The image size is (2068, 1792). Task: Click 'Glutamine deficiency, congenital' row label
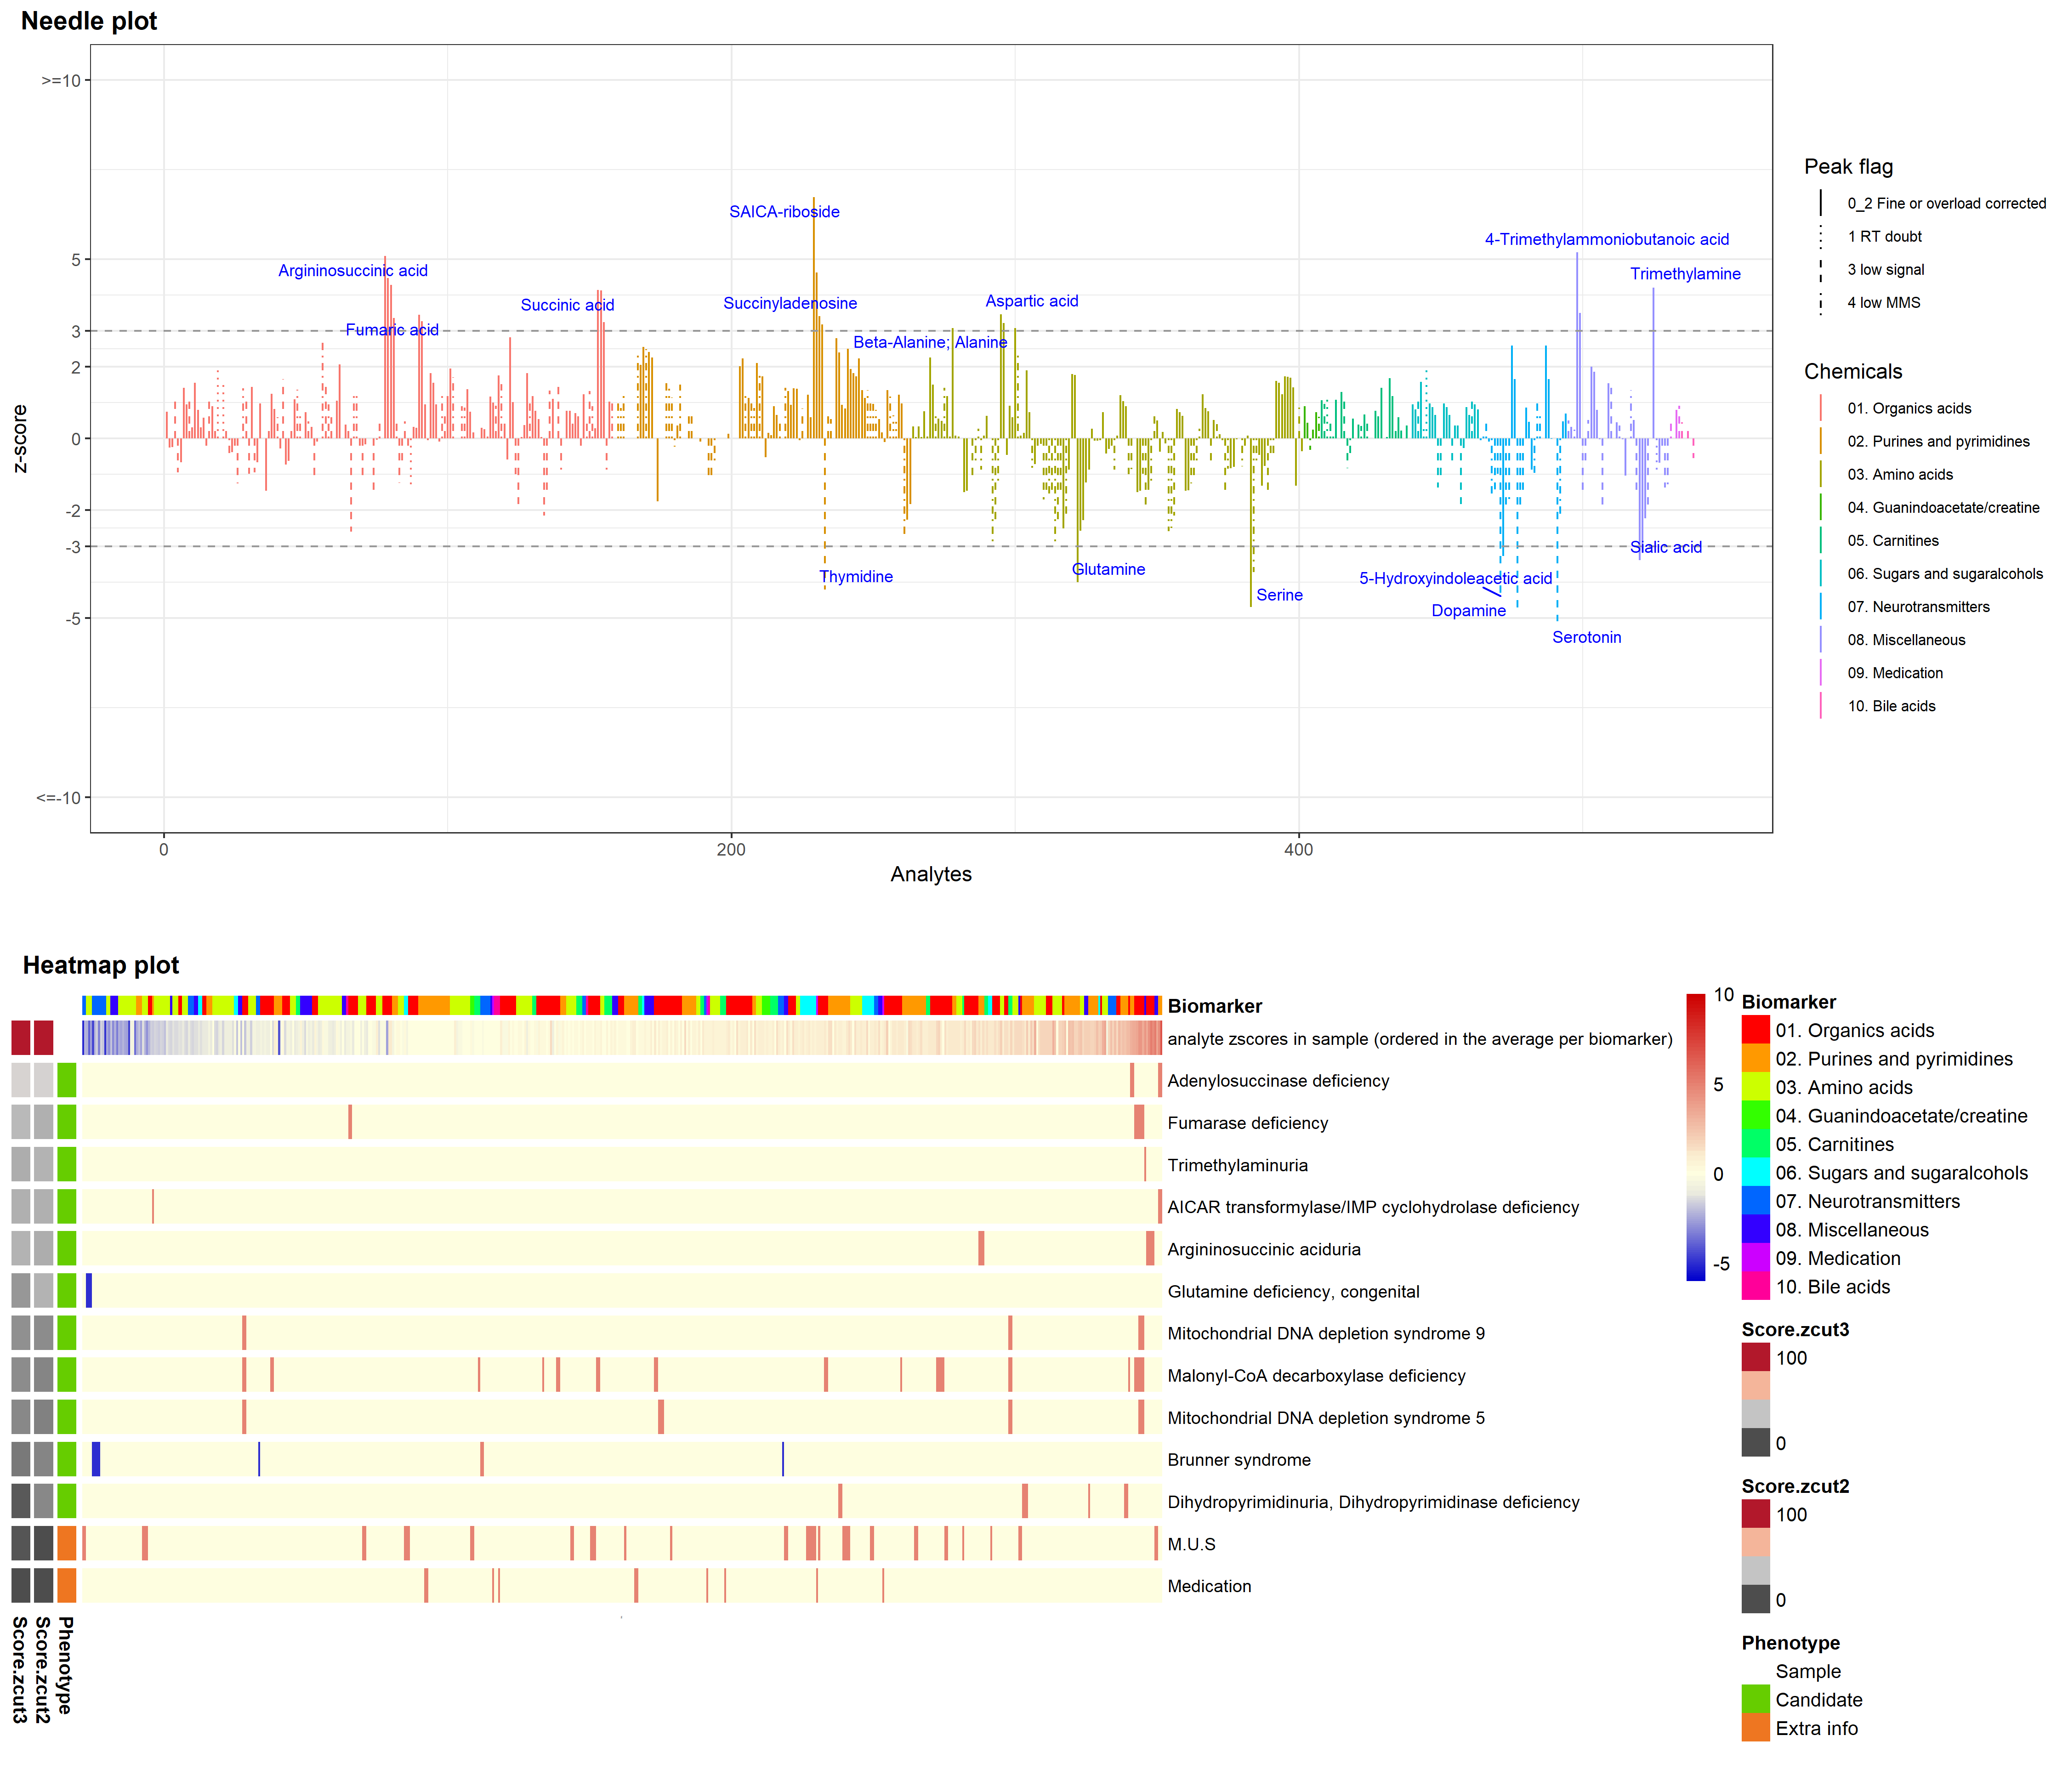click(x=1293, y=1291)
